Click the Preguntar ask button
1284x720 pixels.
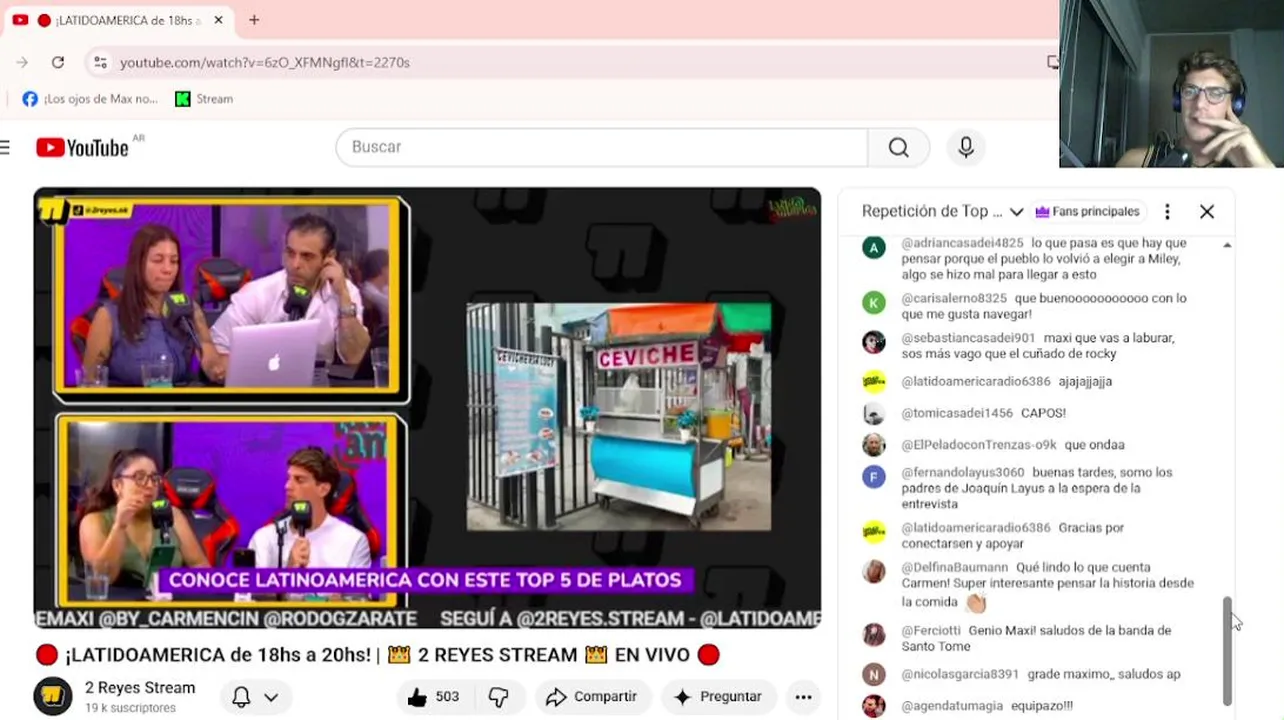click(717, 697)
